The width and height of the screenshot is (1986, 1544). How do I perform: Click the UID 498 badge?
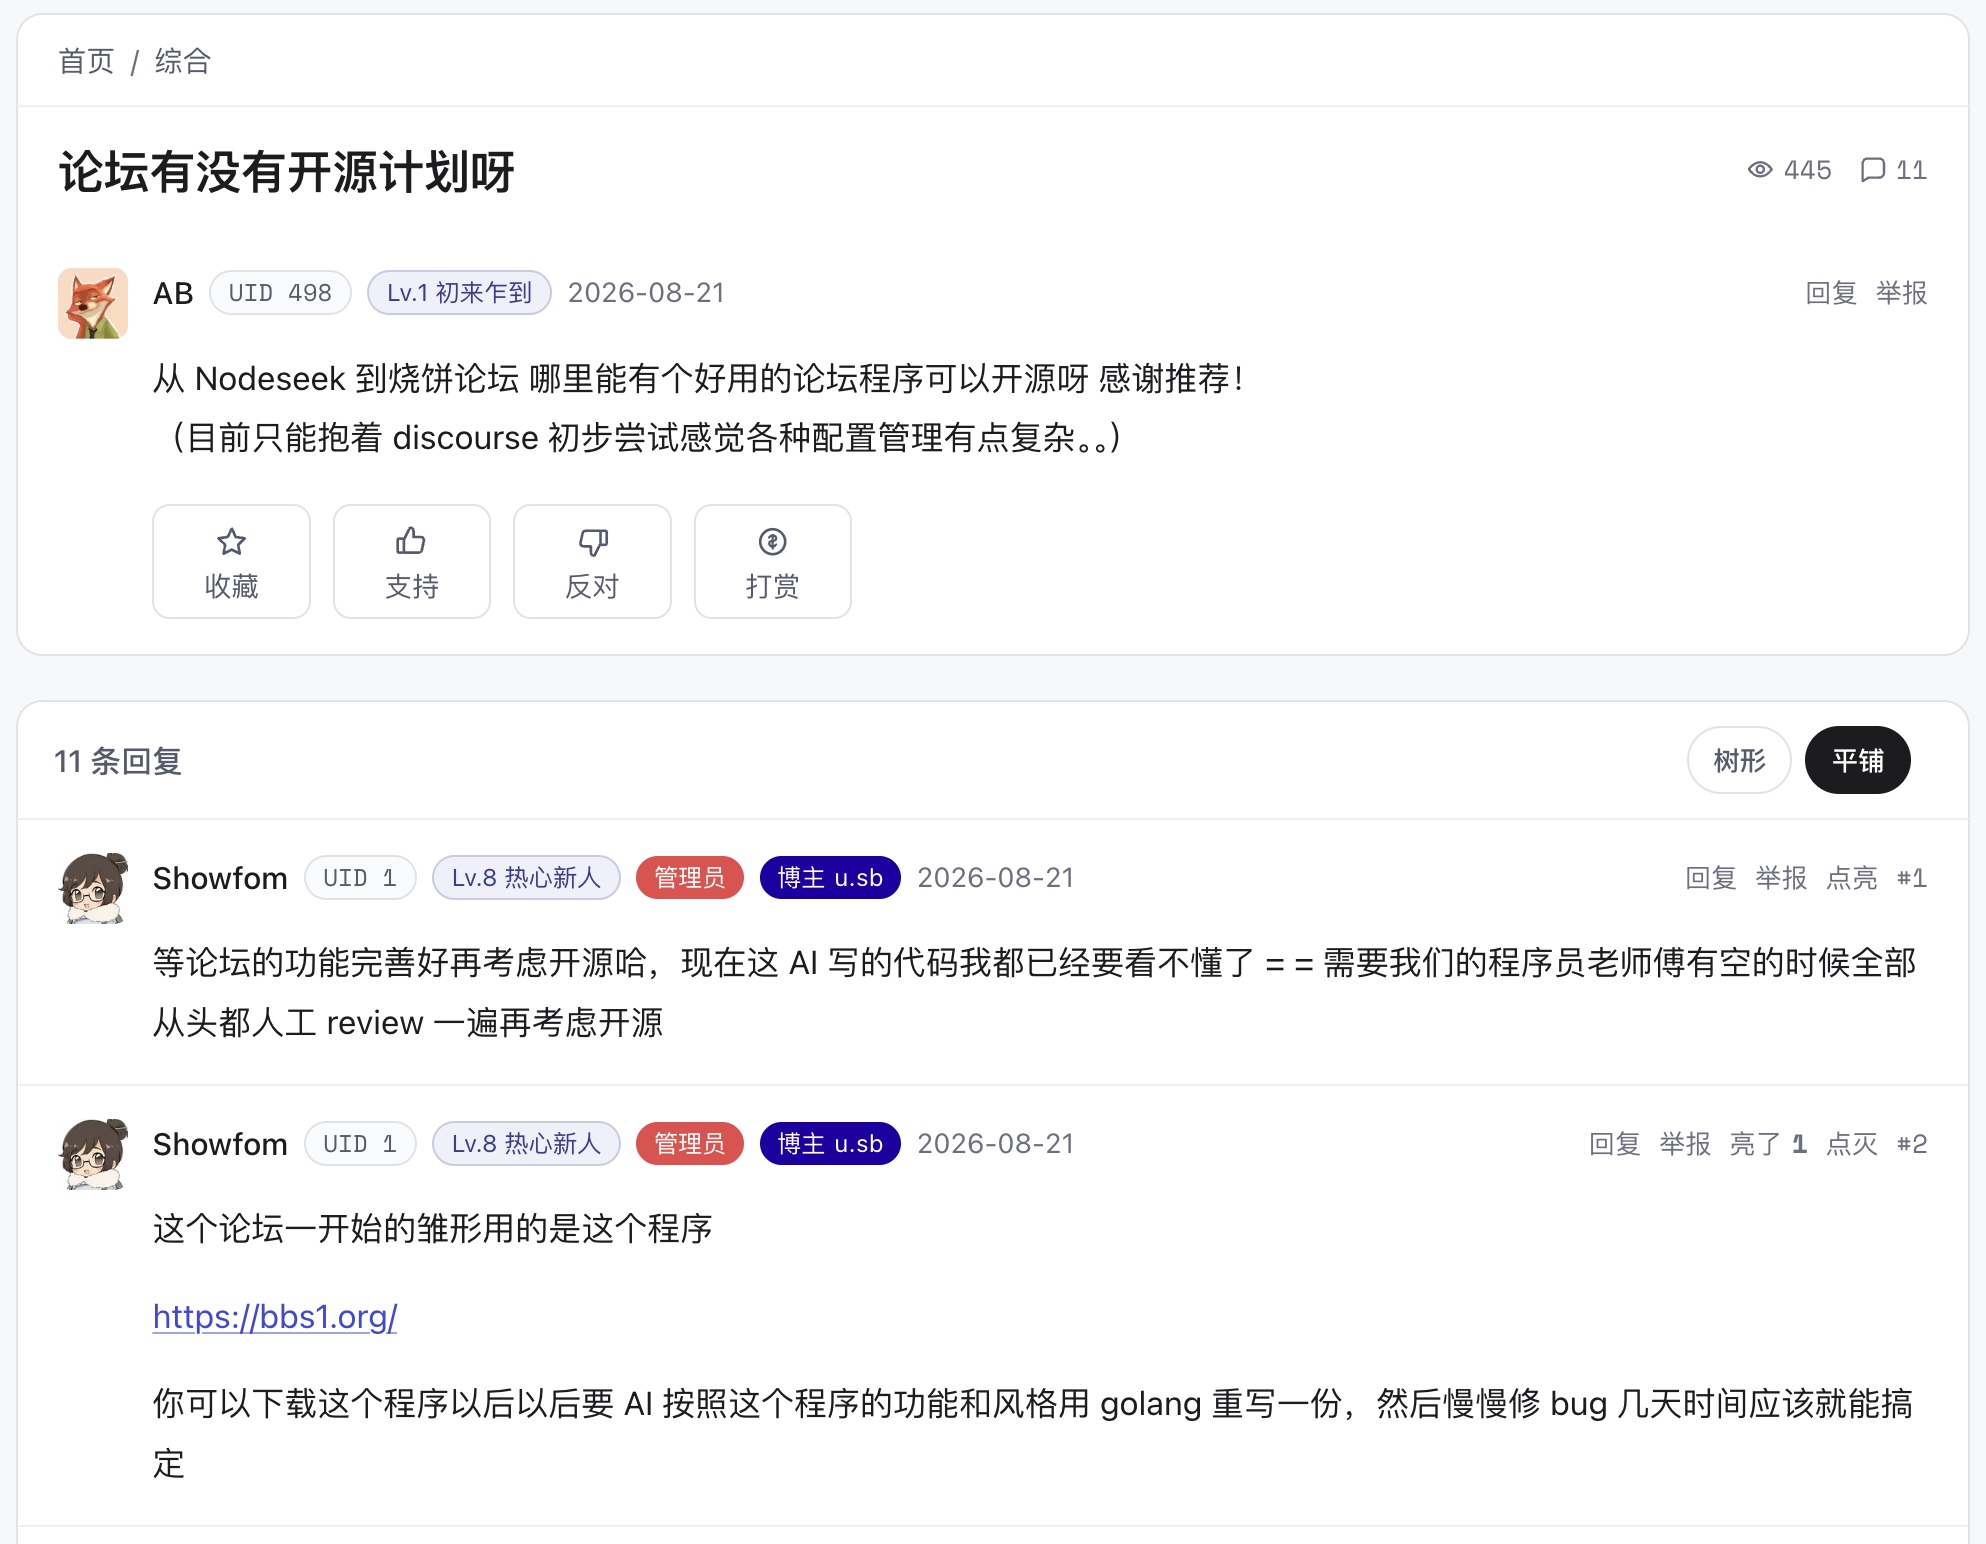tap(280, 293)
